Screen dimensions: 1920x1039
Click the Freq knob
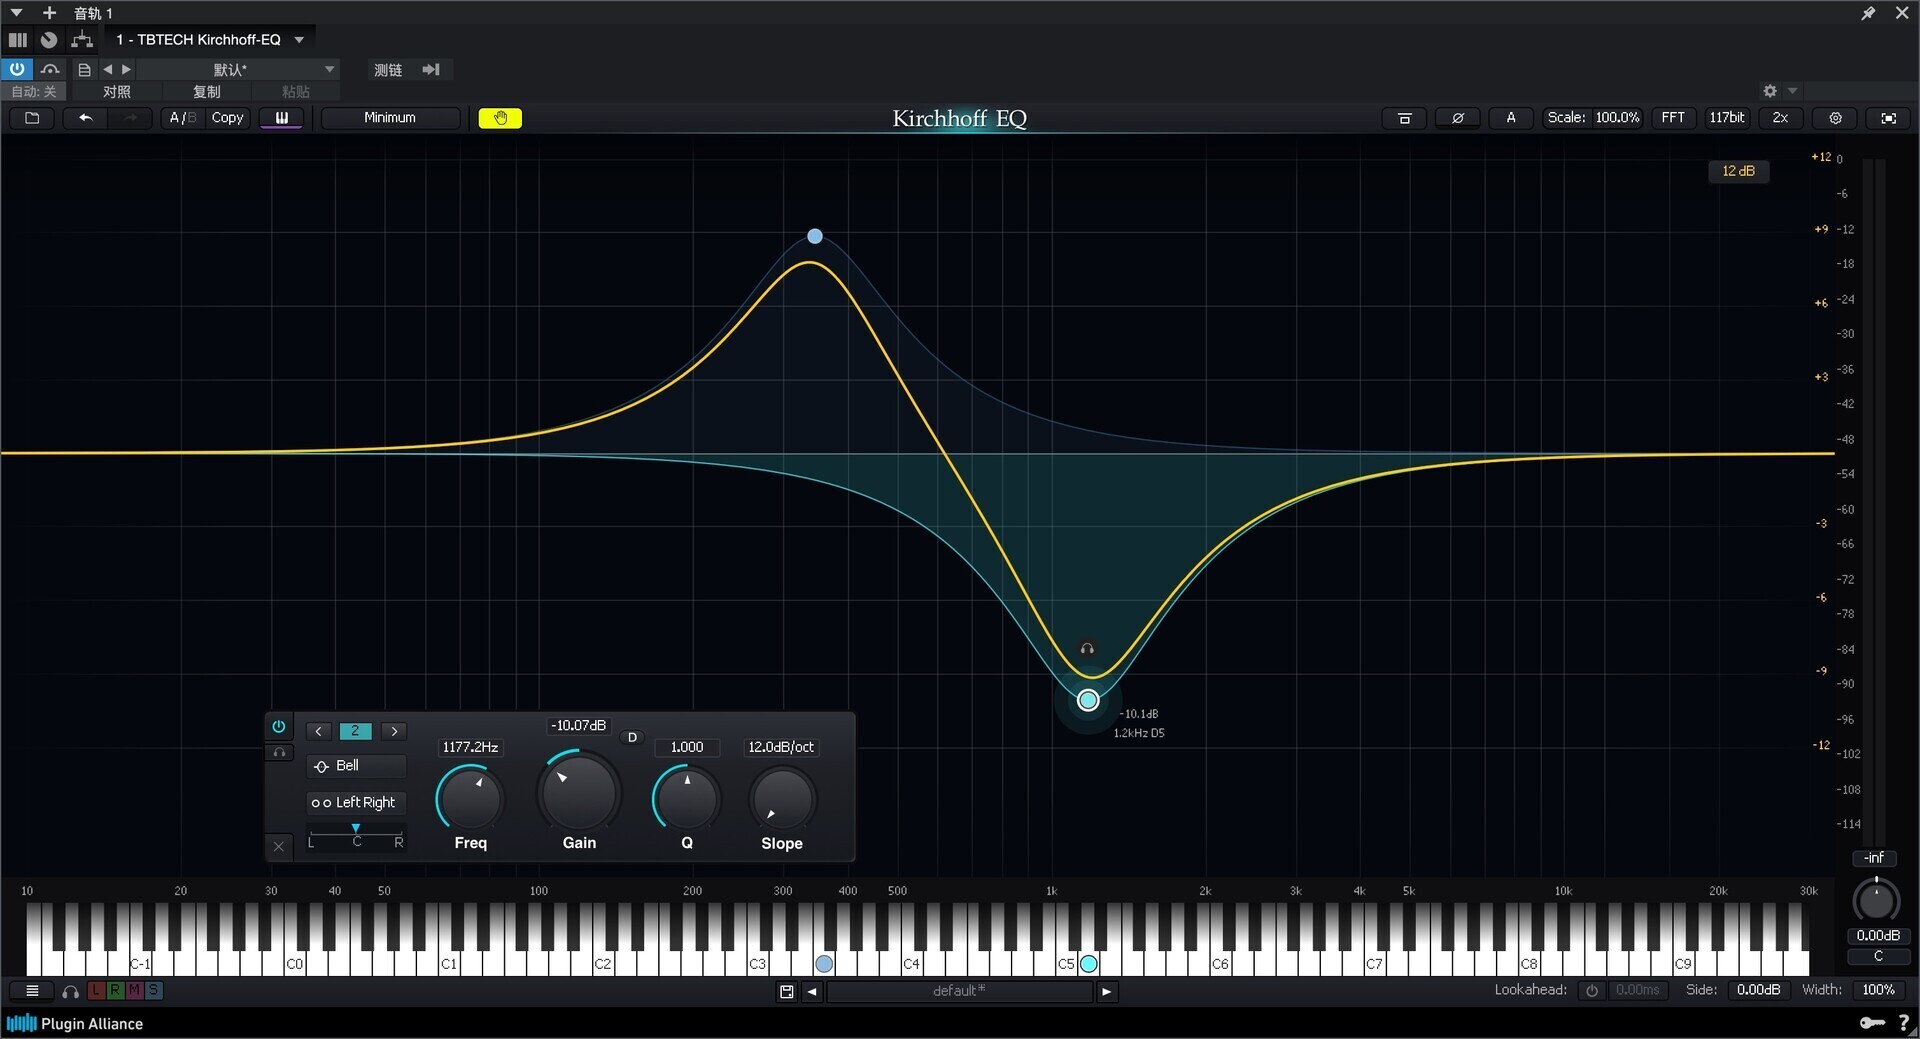pyautogui.click(x=470, y=799)
